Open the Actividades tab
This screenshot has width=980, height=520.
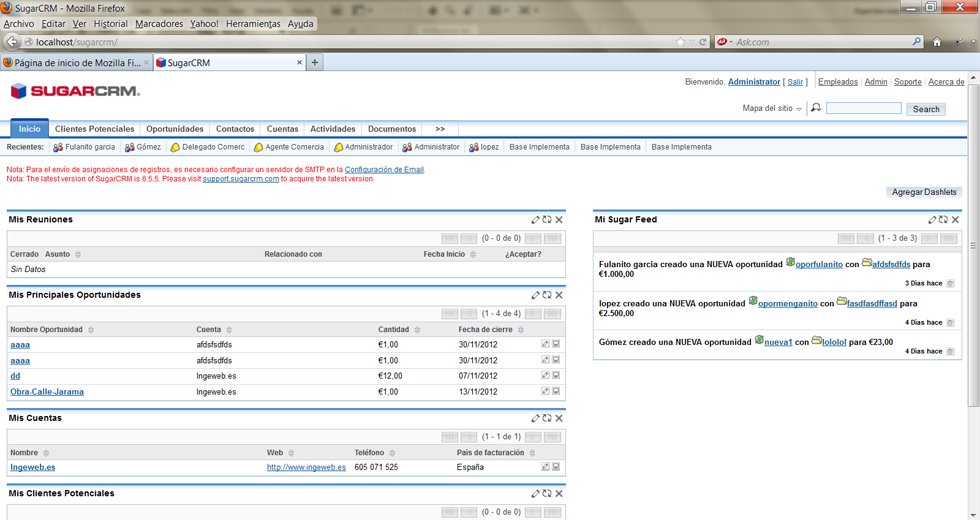click(x=333, y=129)
